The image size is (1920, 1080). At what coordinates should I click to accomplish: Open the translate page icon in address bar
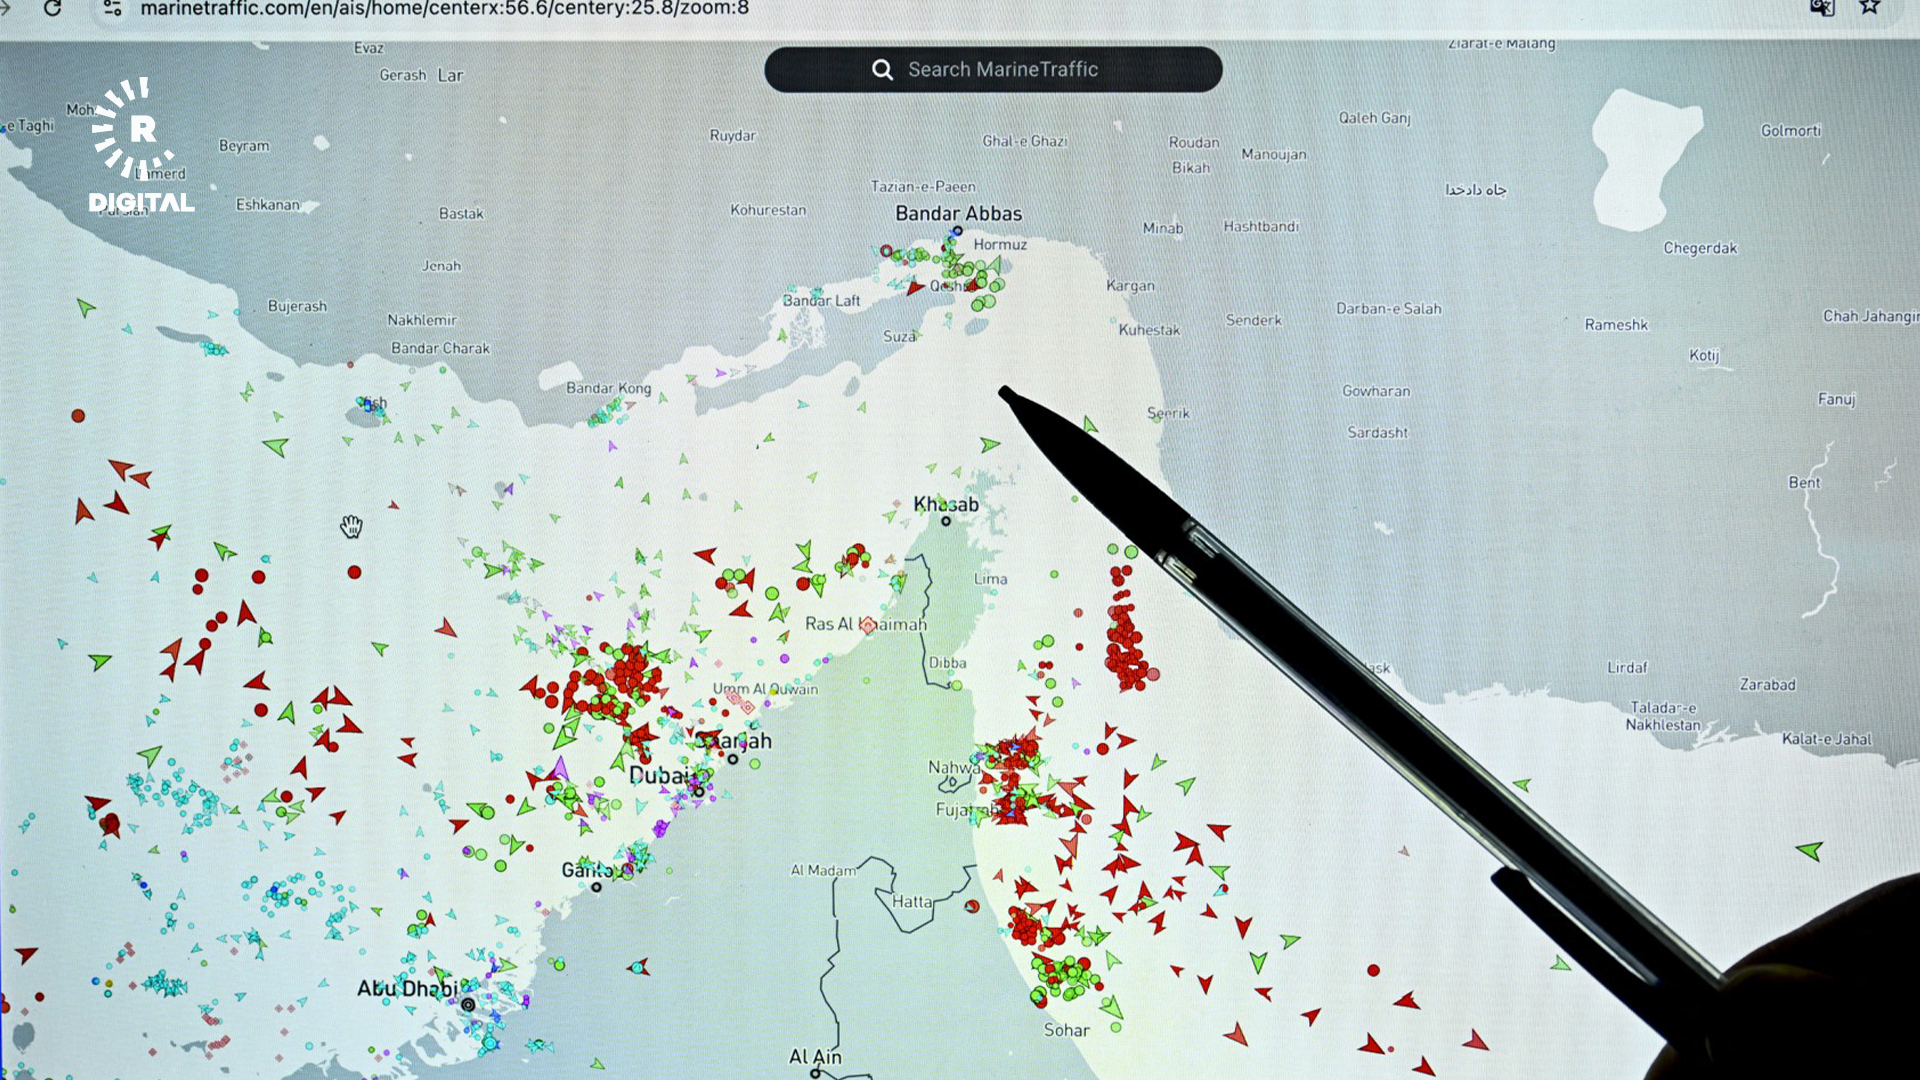(x=1821, y=7)
